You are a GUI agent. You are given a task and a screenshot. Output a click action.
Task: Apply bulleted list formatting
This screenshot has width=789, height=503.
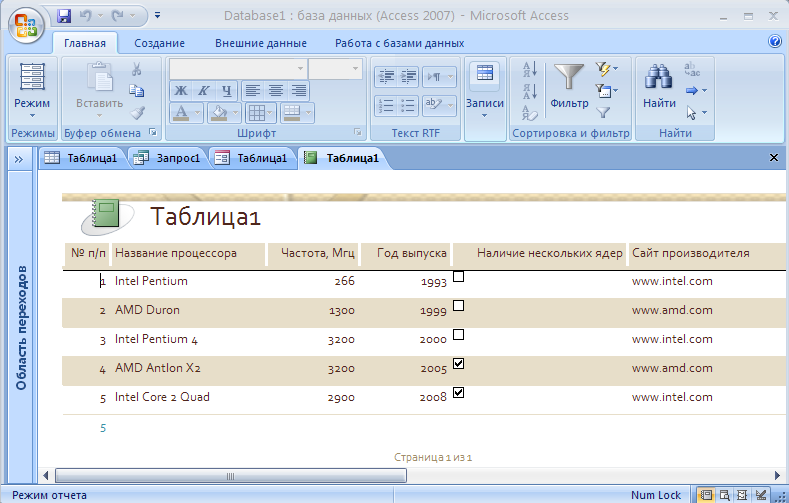[408, 106]
